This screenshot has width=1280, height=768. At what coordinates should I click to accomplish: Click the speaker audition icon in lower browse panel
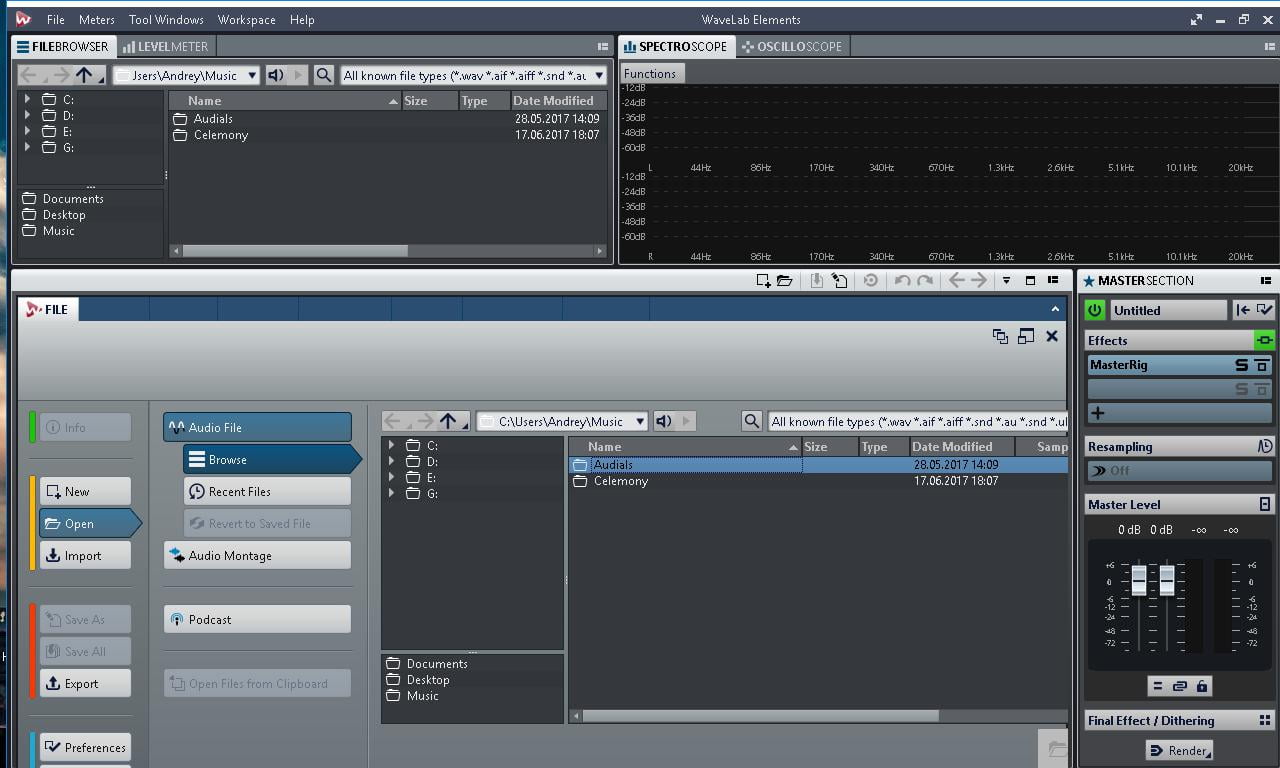(664, 421)
